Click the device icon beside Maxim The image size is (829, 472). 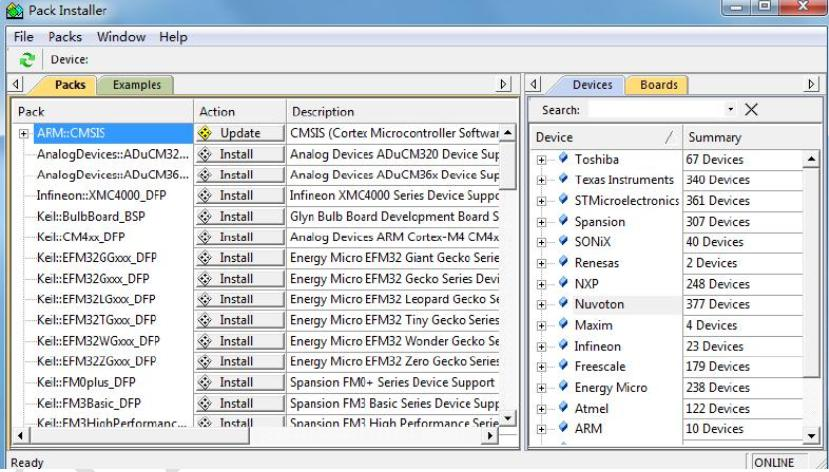point(564,324)
